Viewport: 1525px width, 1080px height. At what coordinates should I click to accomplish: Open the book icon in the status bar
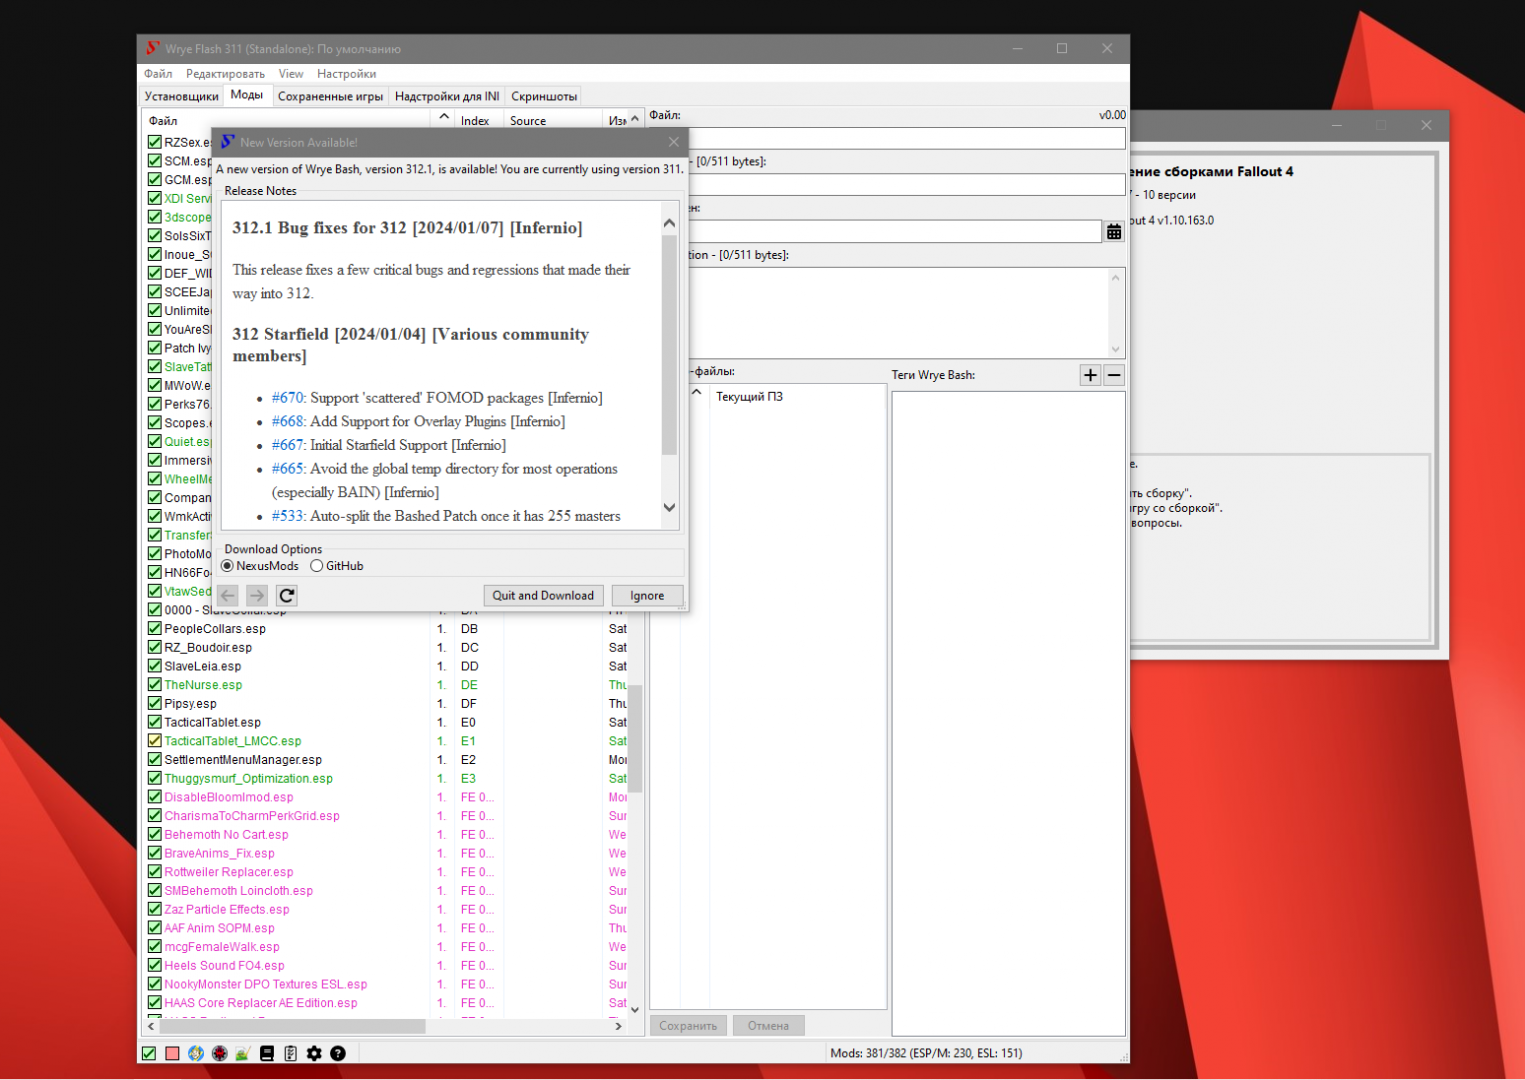click(x=266, y=1053)
